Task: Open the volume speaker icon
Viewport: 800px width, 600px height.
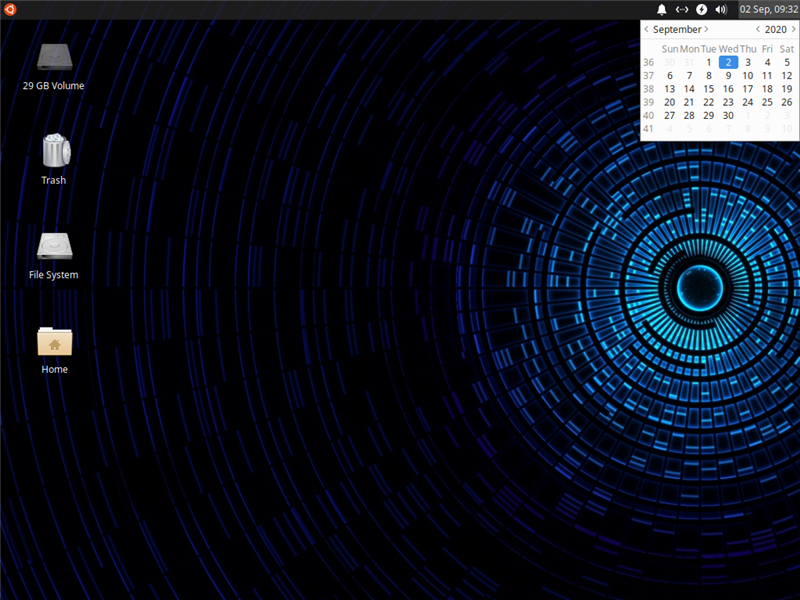Action: (x=721, y=9)
